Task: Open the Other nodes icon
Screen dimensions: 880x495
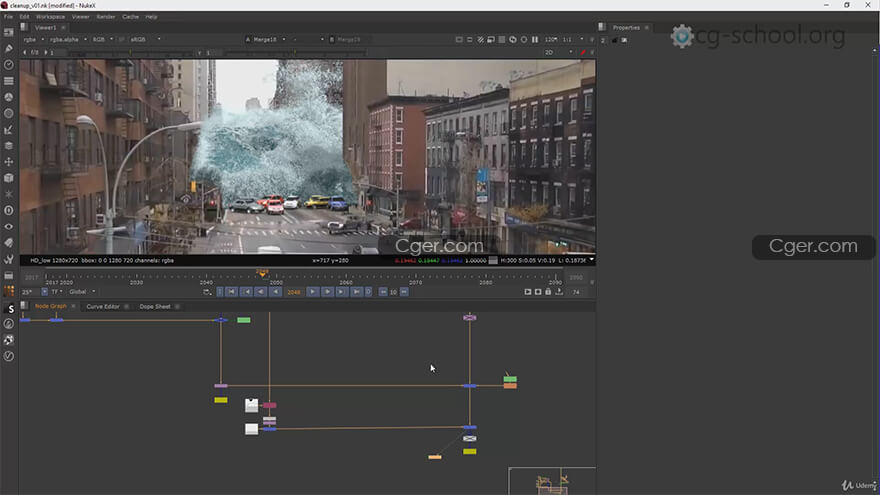Action: pos(8,276)
